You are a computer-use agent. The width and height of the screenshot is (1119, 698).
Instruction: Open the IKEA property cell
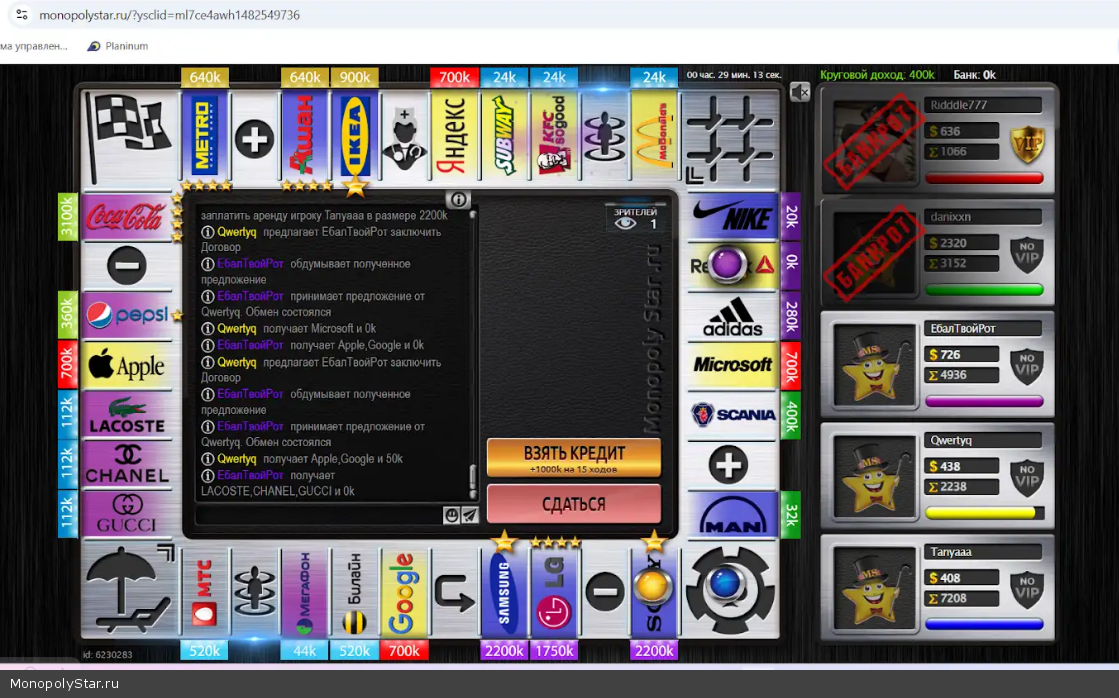pos(355,136)
